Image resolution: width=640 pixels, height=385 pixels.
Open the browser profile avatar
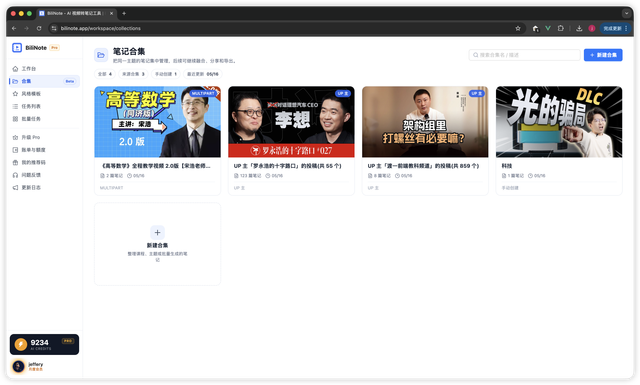click(x=591, y=28)
